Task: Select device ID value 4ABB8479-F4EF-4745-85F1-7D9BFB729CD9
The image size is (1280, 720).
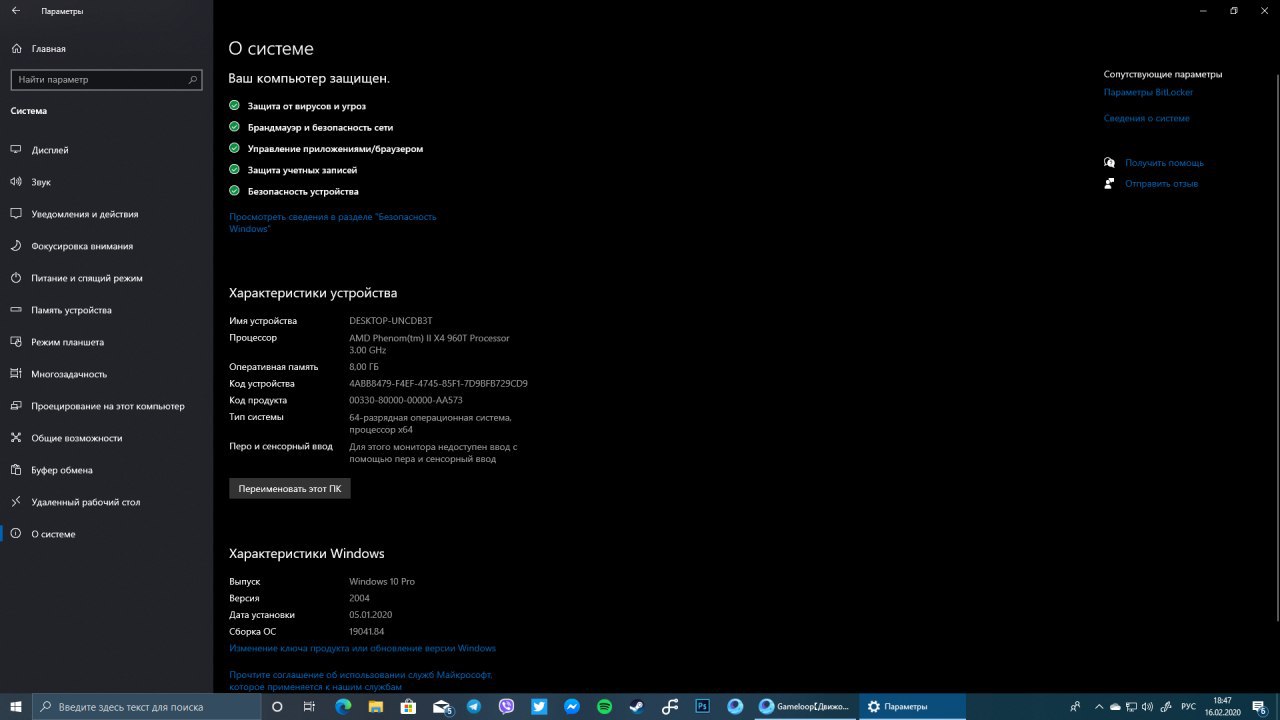Action: 438,384
